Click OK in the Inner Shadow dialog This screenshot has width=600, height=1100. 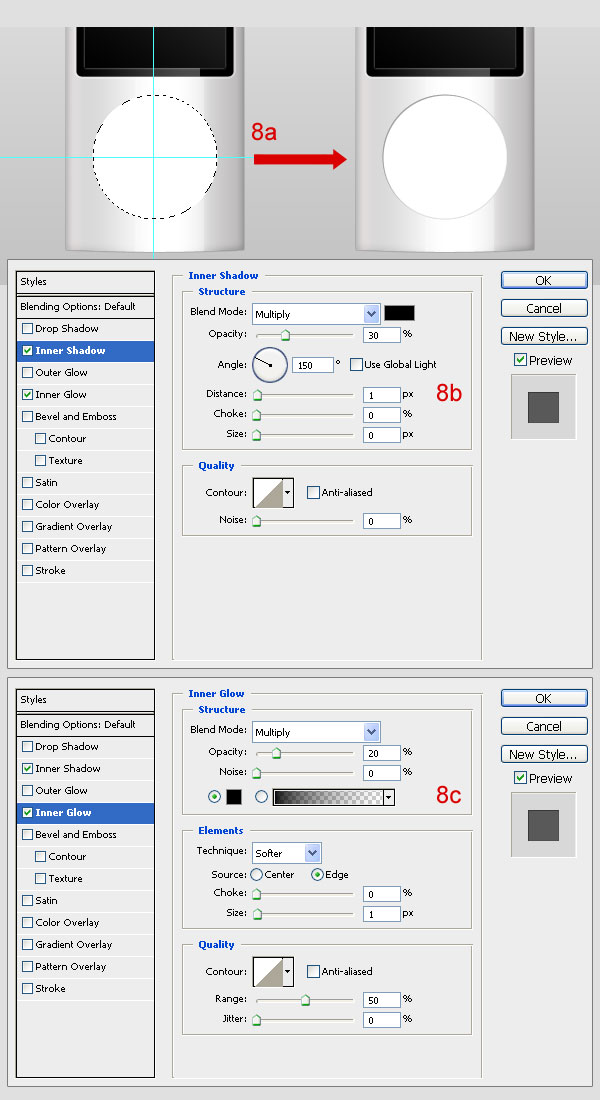[543, 281]
